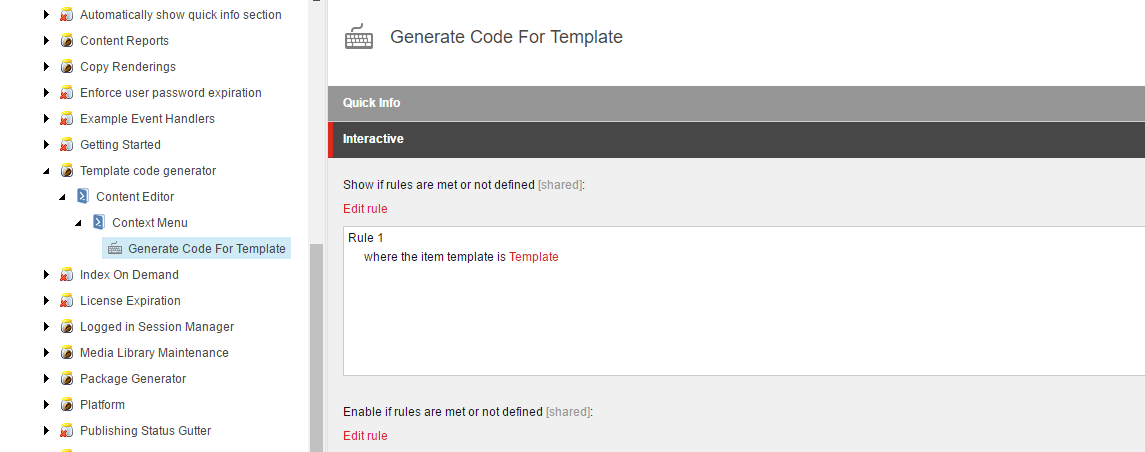
Task: Click the Package Generator module icon
Action: click(x=66, y=378)
